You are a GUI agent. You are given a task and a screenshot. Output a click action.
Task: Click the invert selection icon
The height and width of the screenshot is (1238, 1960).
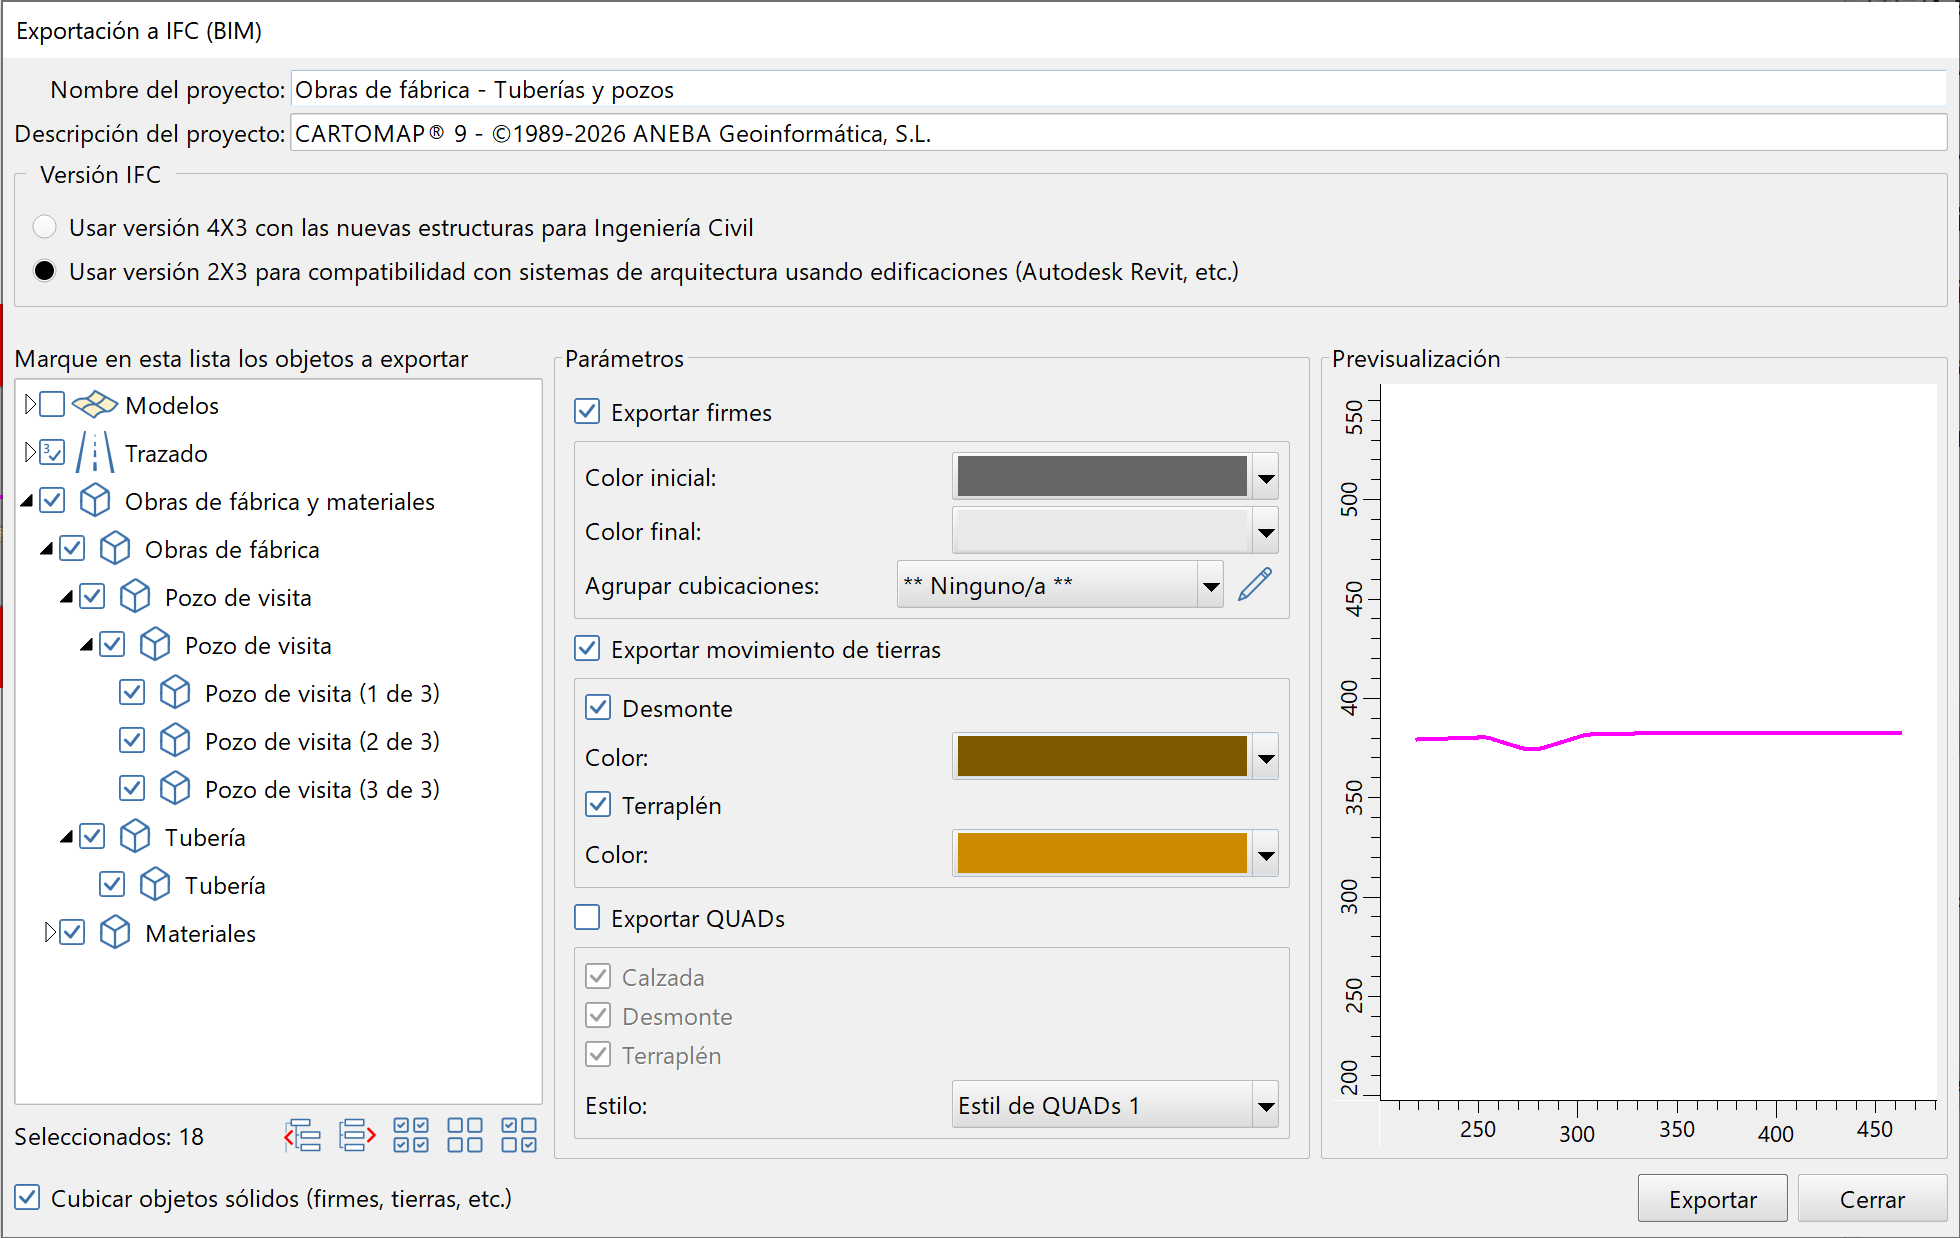pos(519,1136)
